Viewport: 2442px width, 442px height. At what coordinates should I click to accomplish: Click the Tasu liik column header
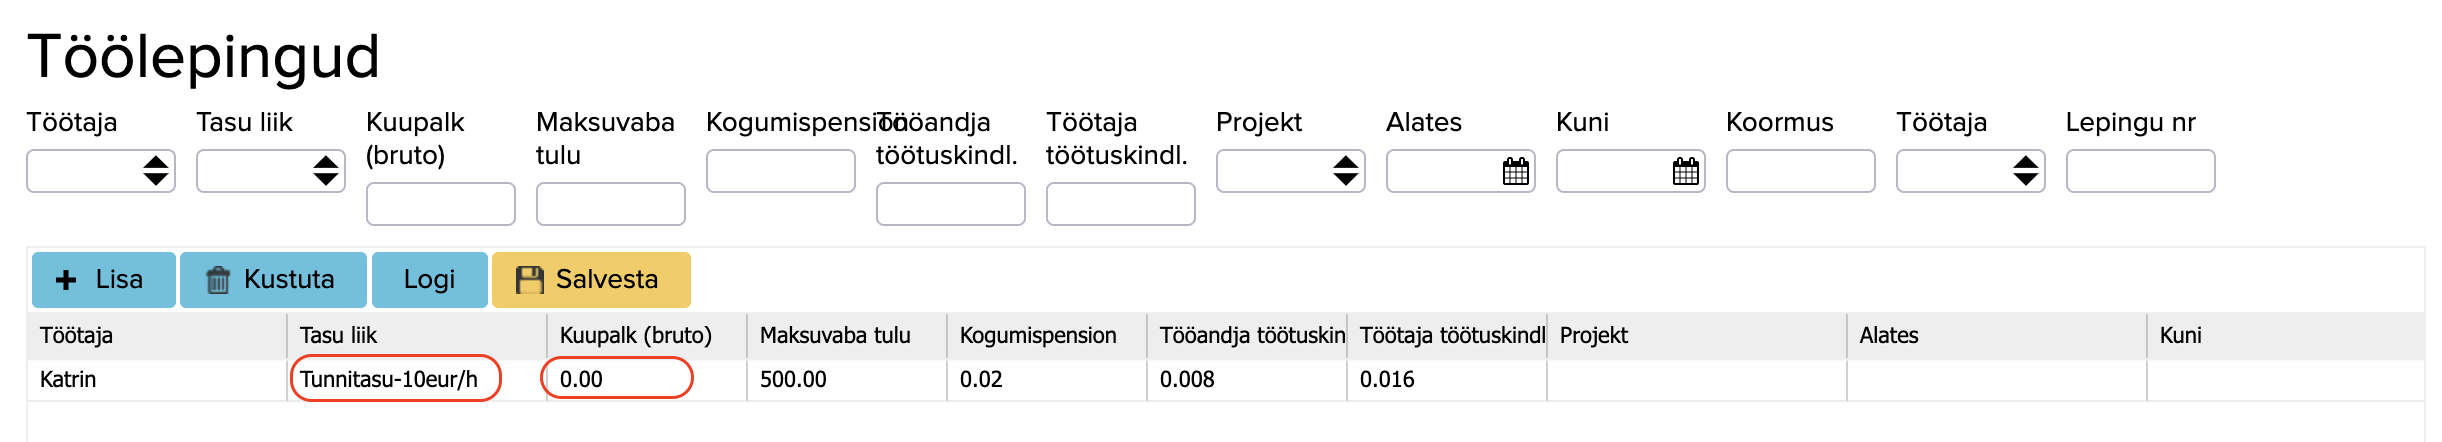(338, 336)
